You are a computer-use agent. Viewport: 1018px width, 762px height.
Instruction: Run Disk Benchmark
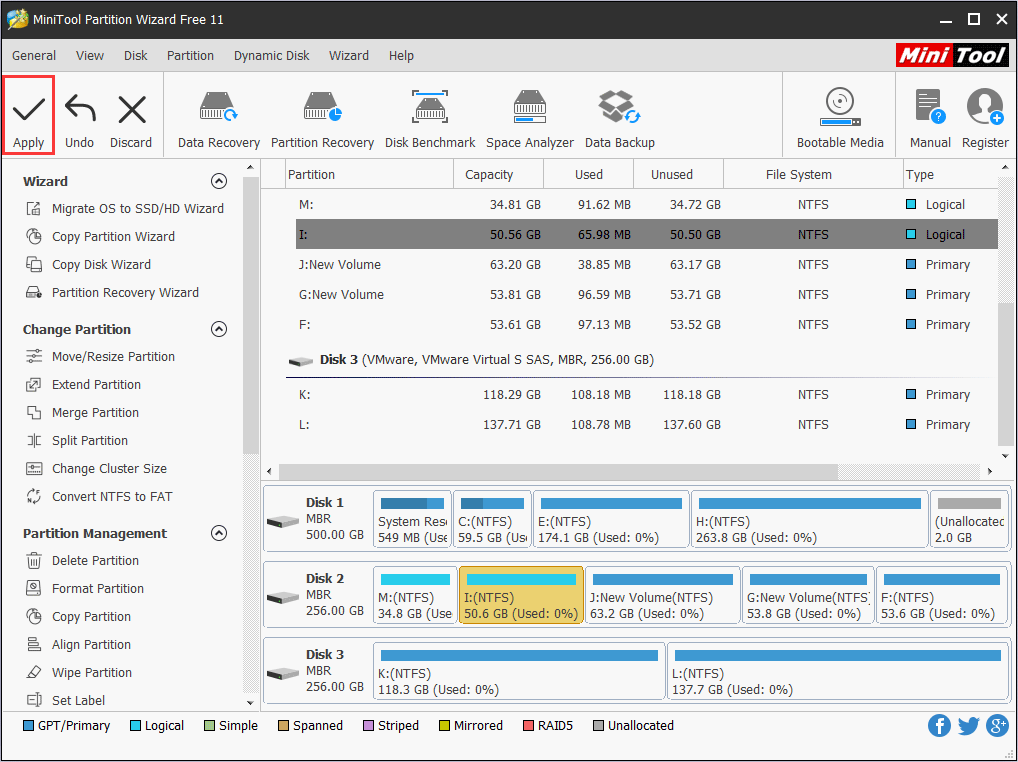pos(430,115)
